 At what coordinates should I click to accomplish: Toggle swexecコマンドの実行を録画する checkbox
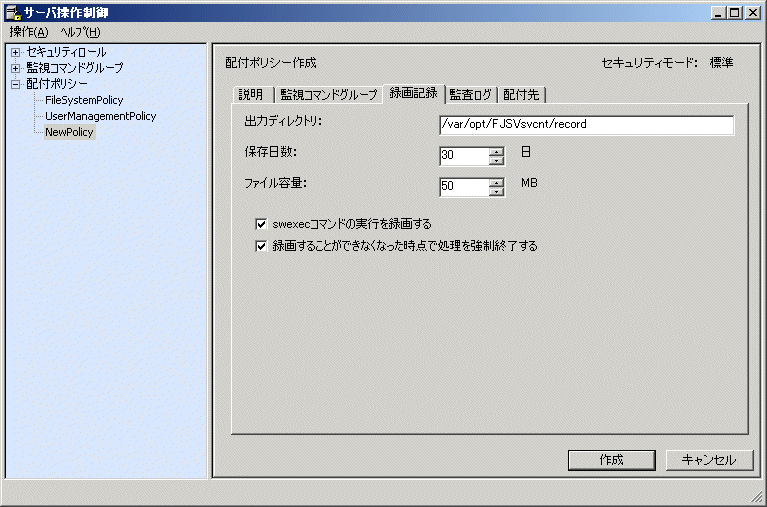point(261,224)
